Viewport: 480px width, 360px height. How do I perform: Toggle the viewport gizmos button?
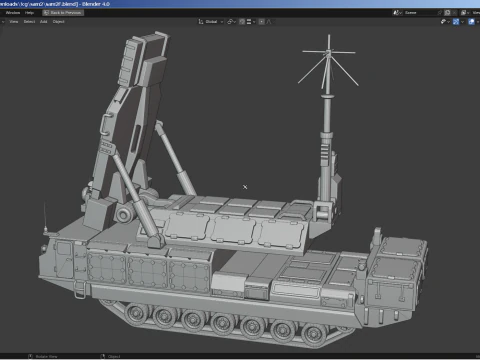[456, 22]
